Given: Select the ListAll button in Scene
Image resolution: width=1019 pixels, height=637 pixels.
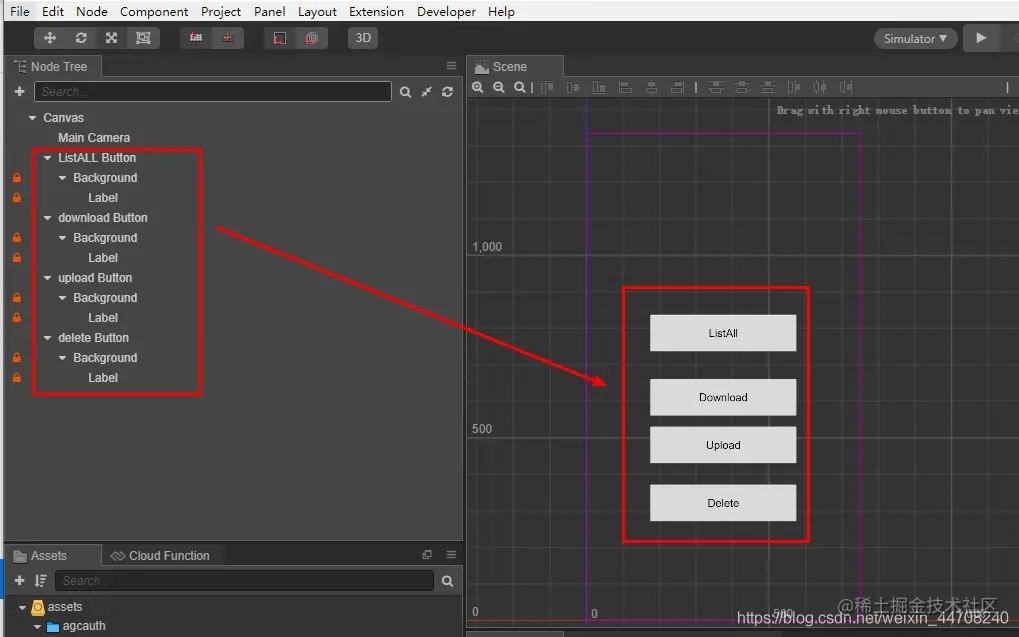Looking at the screenshot, I should coord(723,333).
